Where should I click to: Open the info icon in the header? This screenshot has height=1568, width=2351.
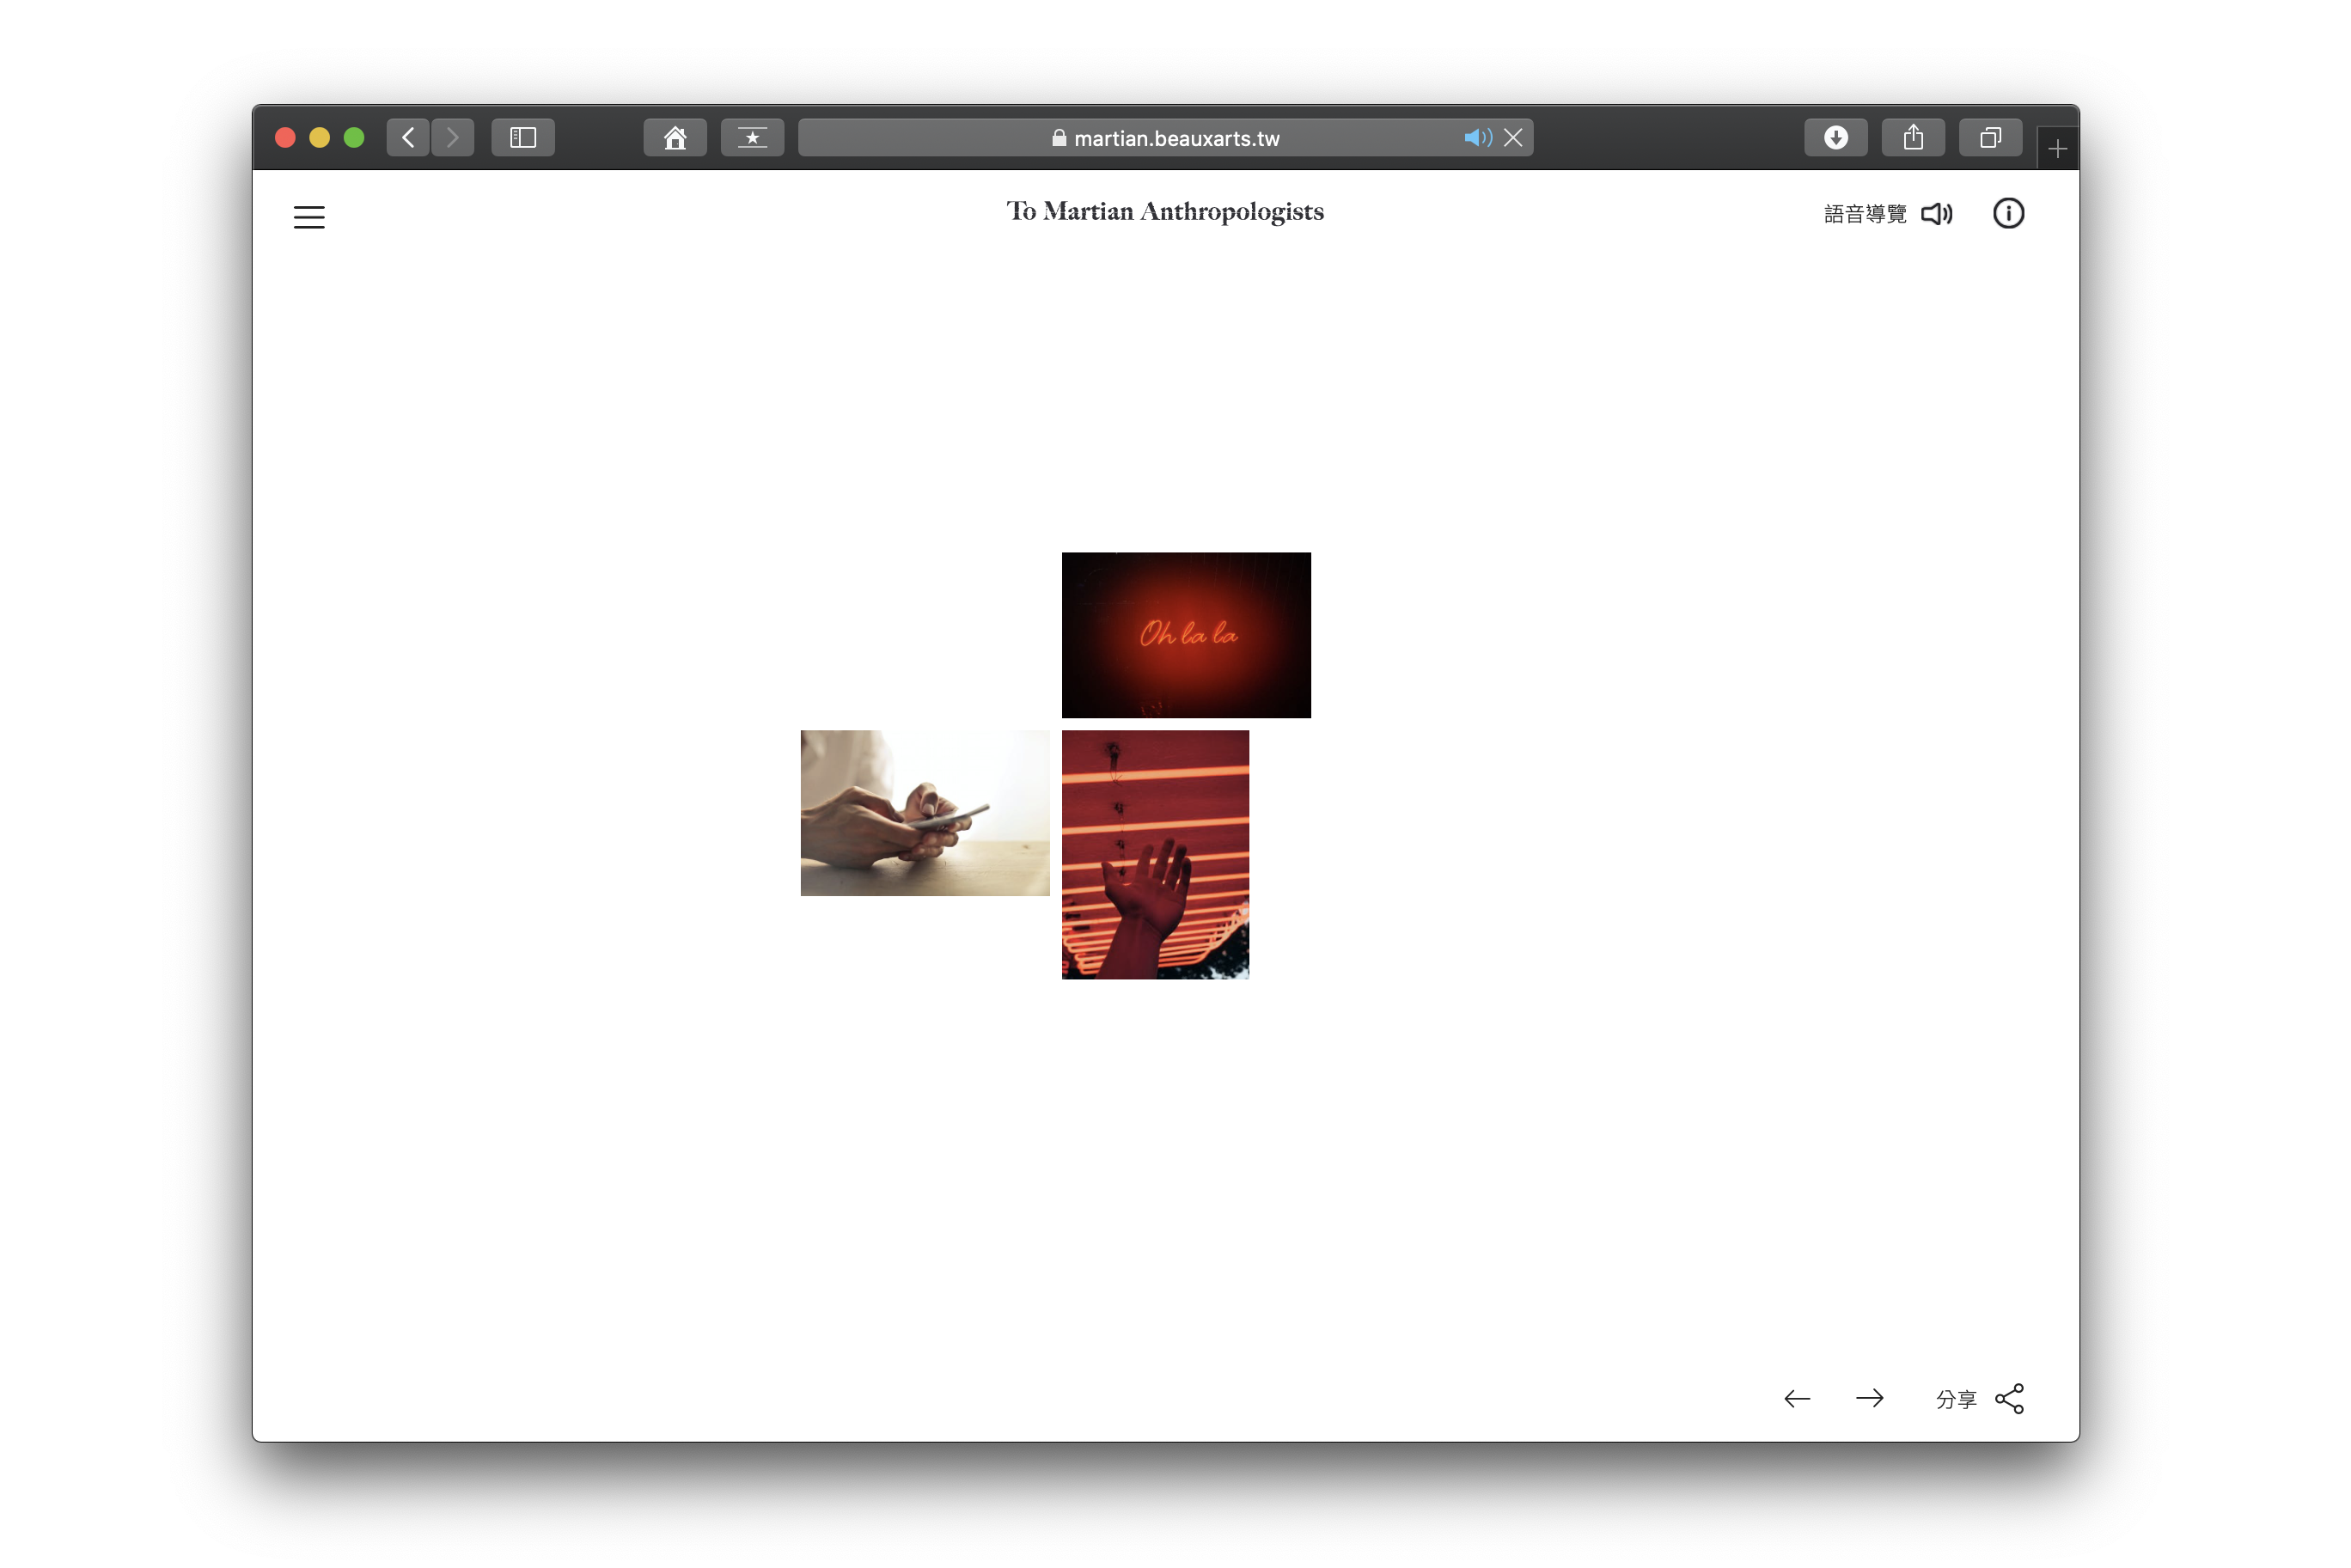tap(2008, 213)
